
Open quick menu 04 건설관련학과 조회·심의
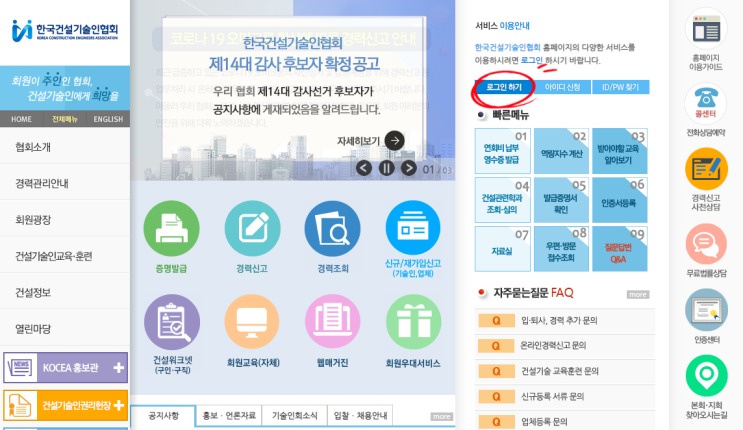(503, 200)
